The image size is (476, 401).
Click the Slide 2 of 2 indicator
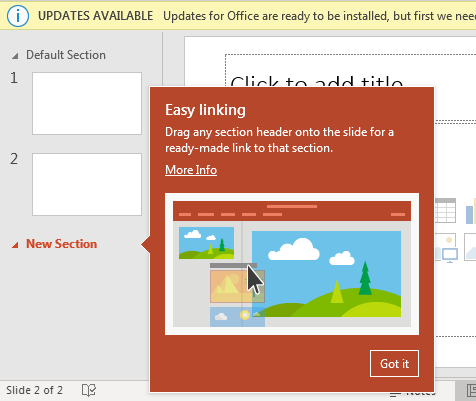pyautogui.click(x=34, y=390)
